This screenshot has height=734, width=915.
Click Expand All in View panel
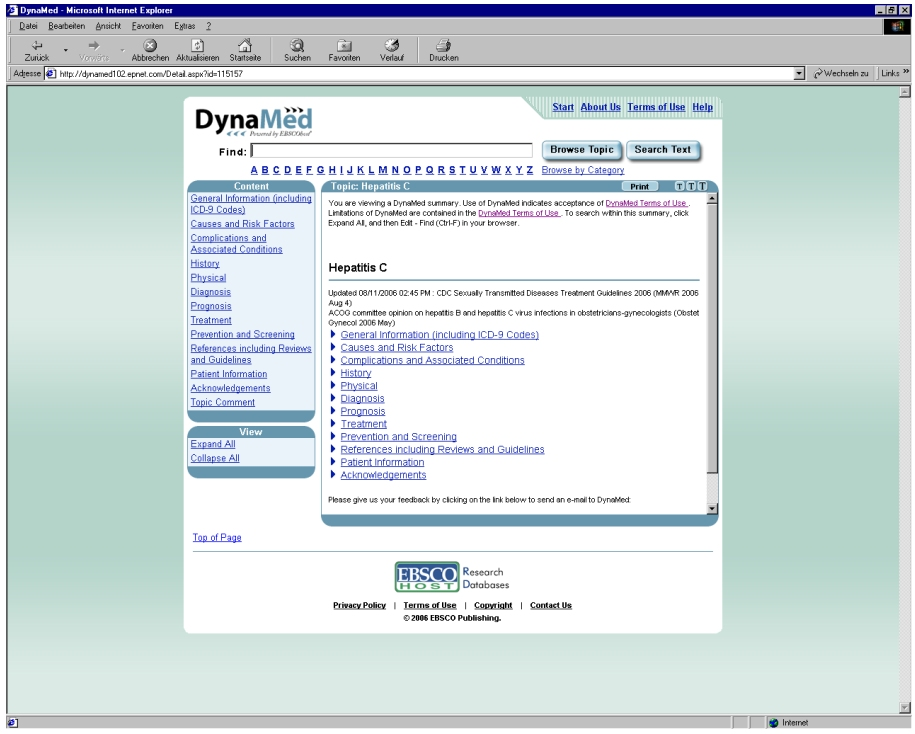pos(213,444)
